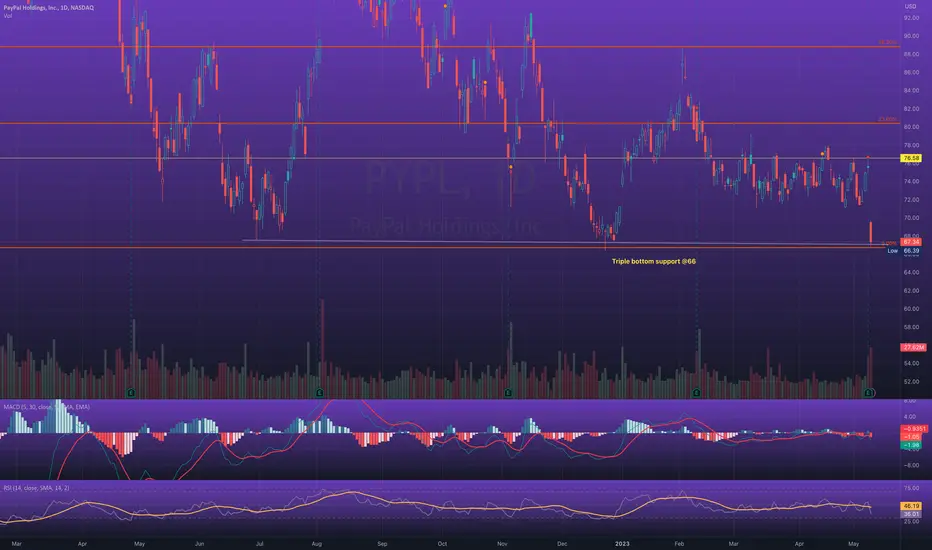The height and width of the screenshot is (550, 932).
Task: Click the USD currency label on price axis
Action: point(910,6)
